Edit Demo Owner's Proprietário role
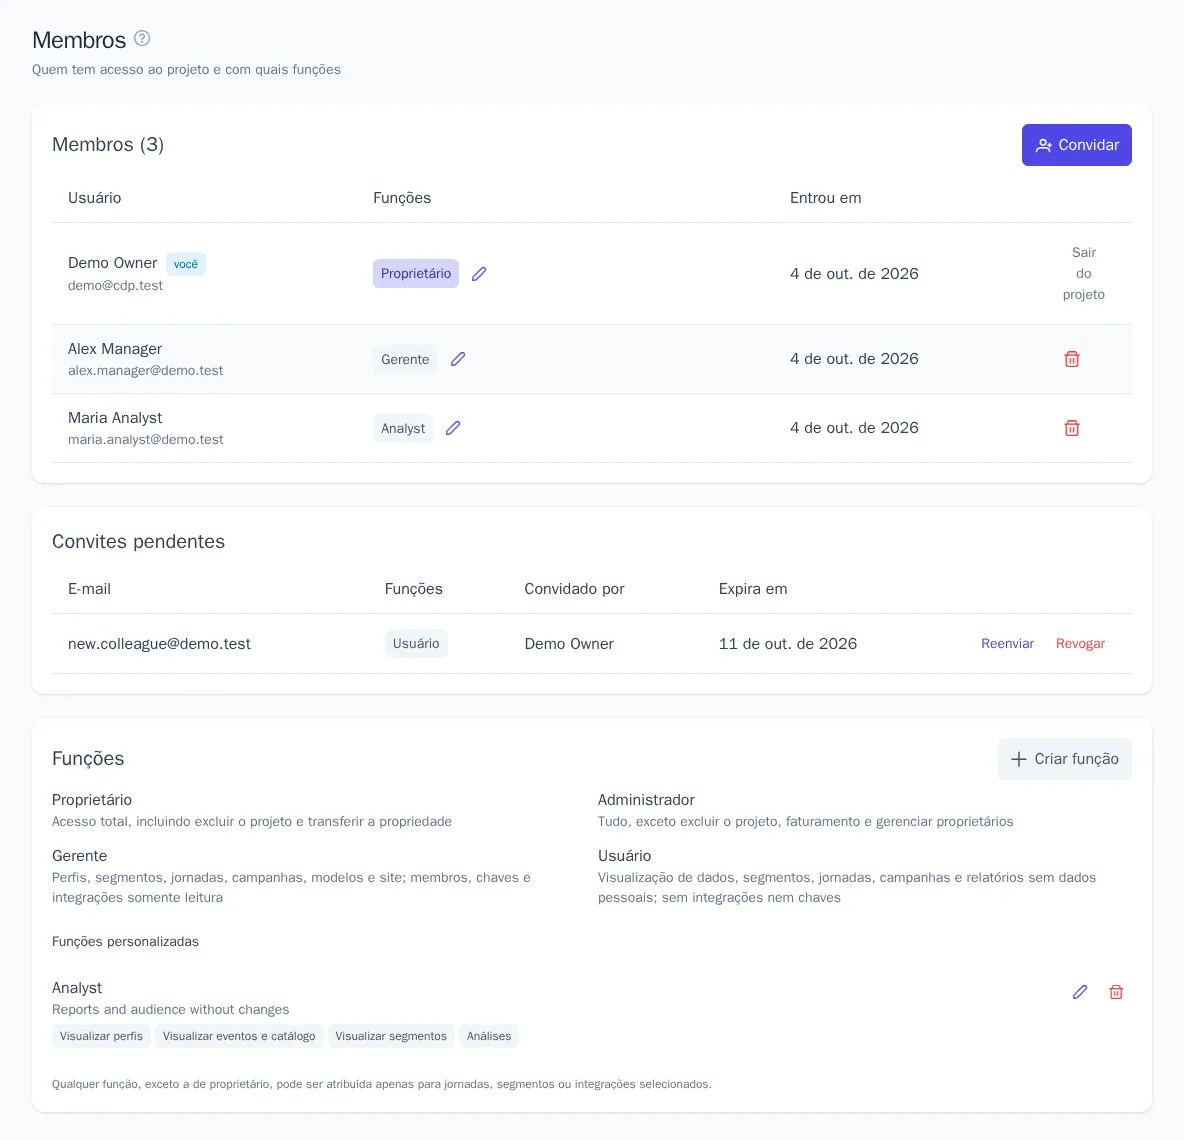The width and height of the screenshot is (1184, 1140). pos(479,274)
